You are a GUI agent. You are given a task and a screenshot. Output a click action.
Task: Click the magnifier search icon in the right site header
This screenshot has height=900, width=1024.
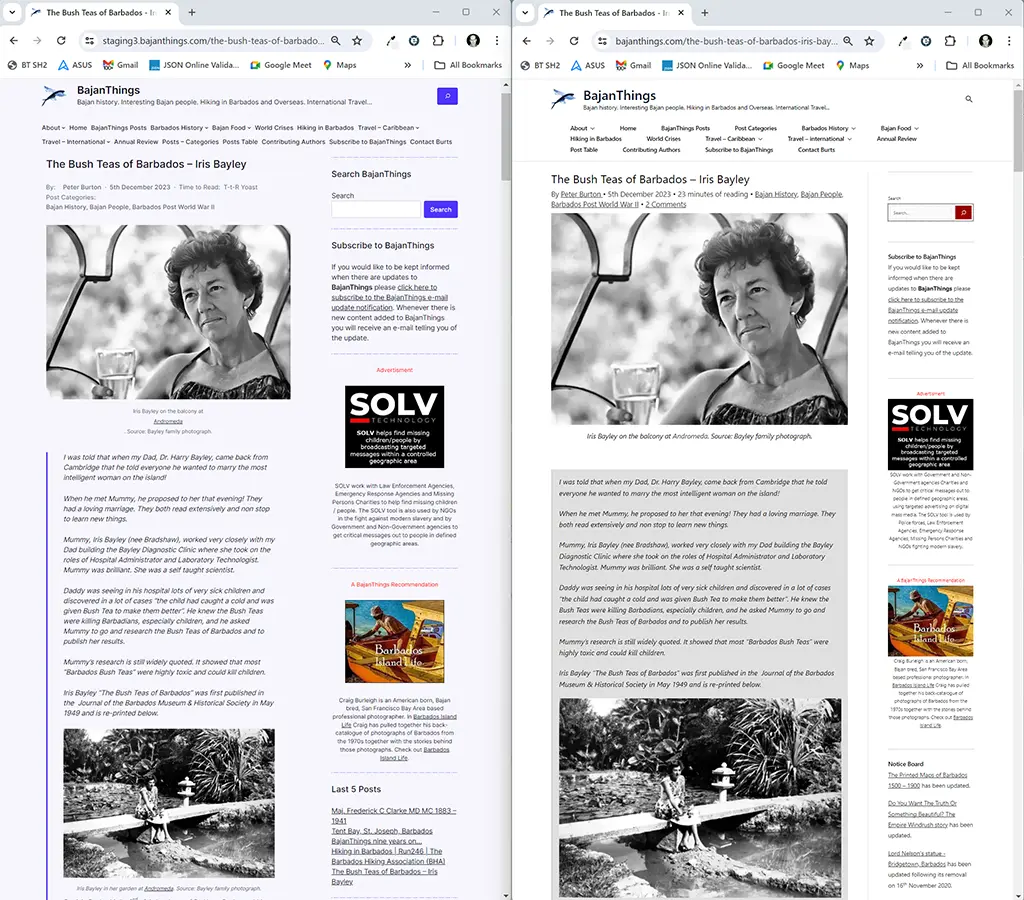[968, 100]
